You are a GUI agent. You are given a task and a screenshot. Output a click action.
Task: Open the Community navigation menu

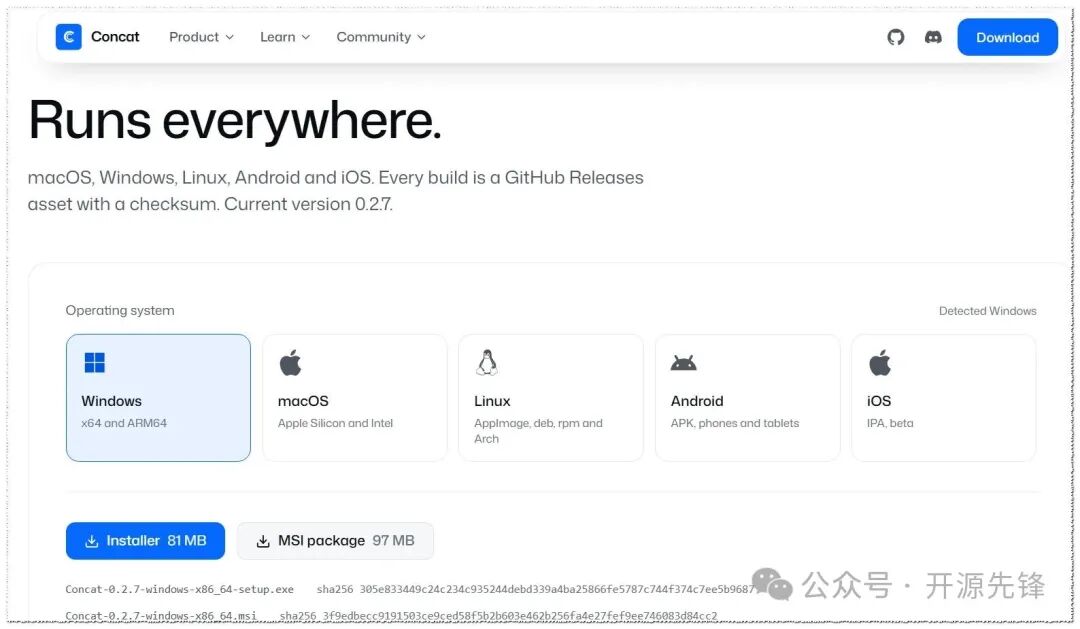pos(381,37)
